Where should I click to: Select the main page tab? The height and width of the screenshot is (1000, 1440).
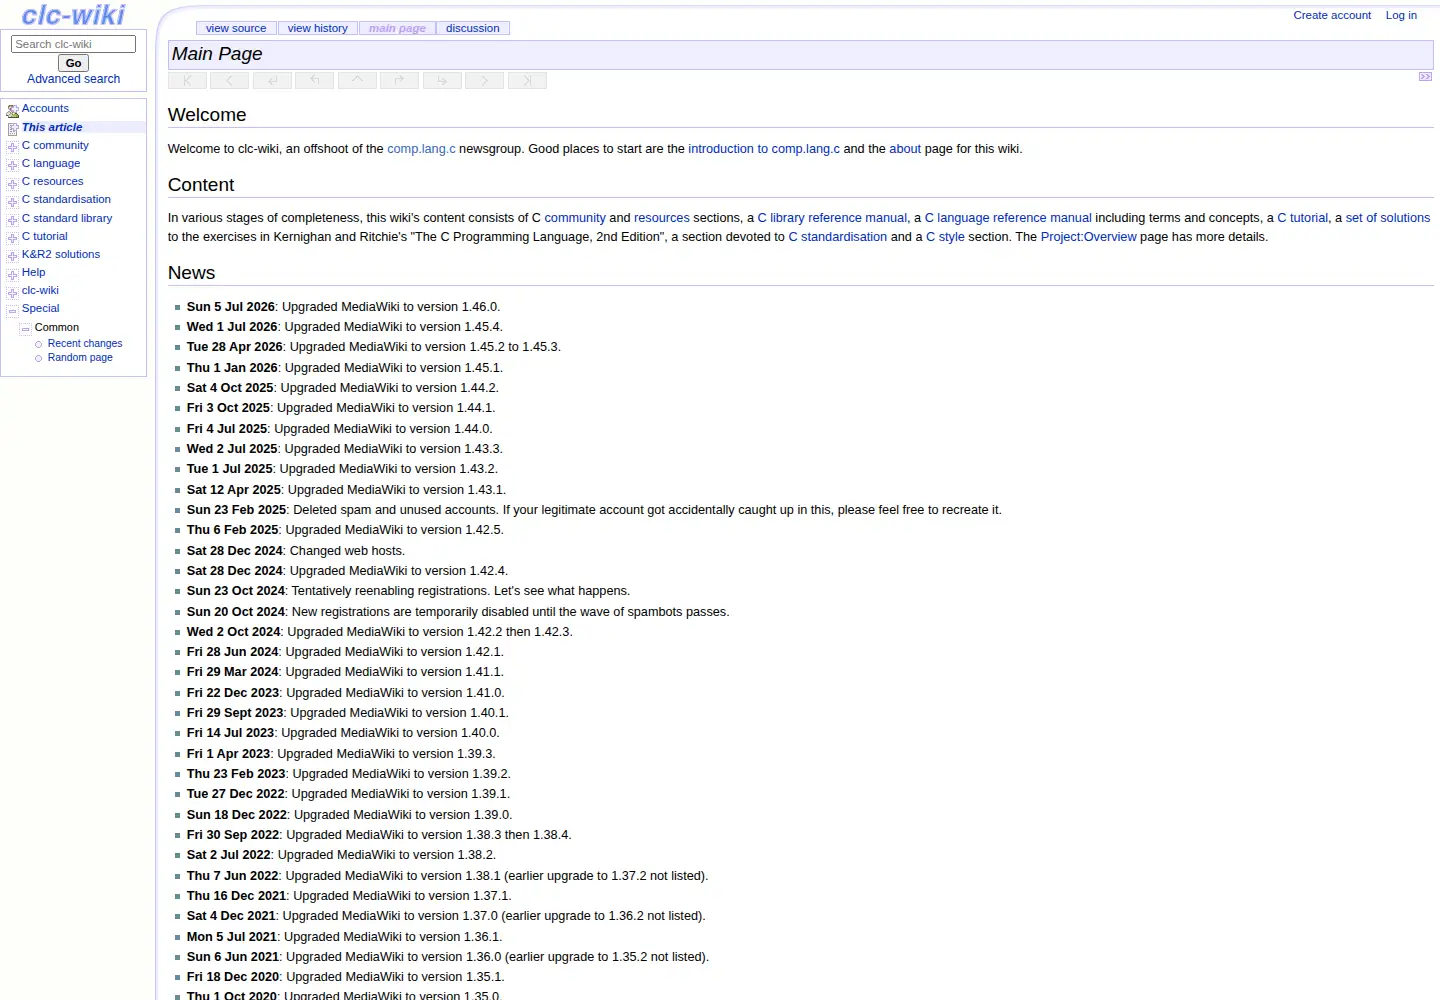click(397, 28)
